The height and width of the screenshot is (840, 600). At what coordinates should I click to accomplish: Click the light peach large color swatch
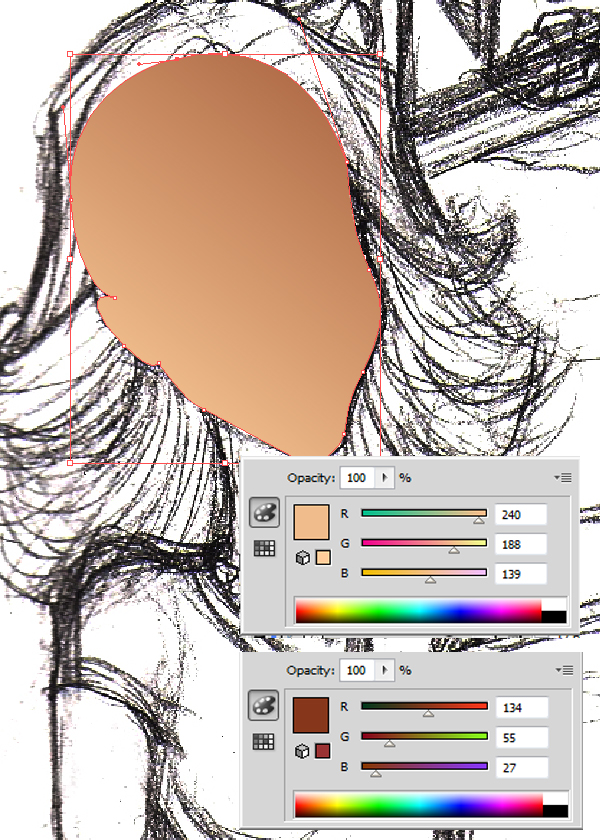[311, 522]
